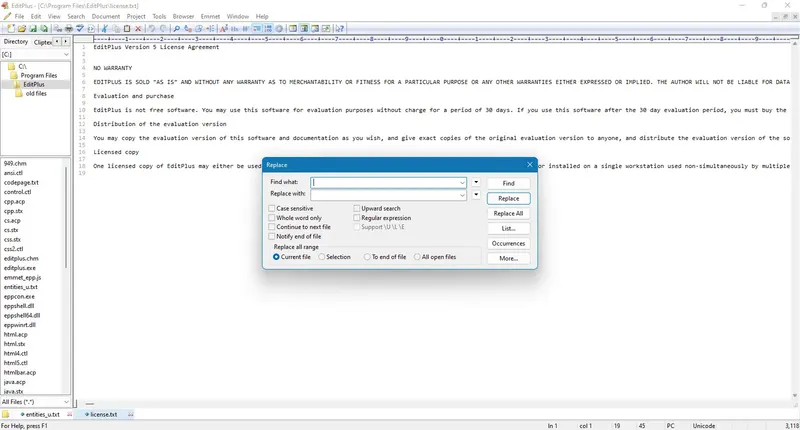This screenshot has width=800, height=430.
Task: Click the Cut scissors icon
Action: click(x=104, y=29)
